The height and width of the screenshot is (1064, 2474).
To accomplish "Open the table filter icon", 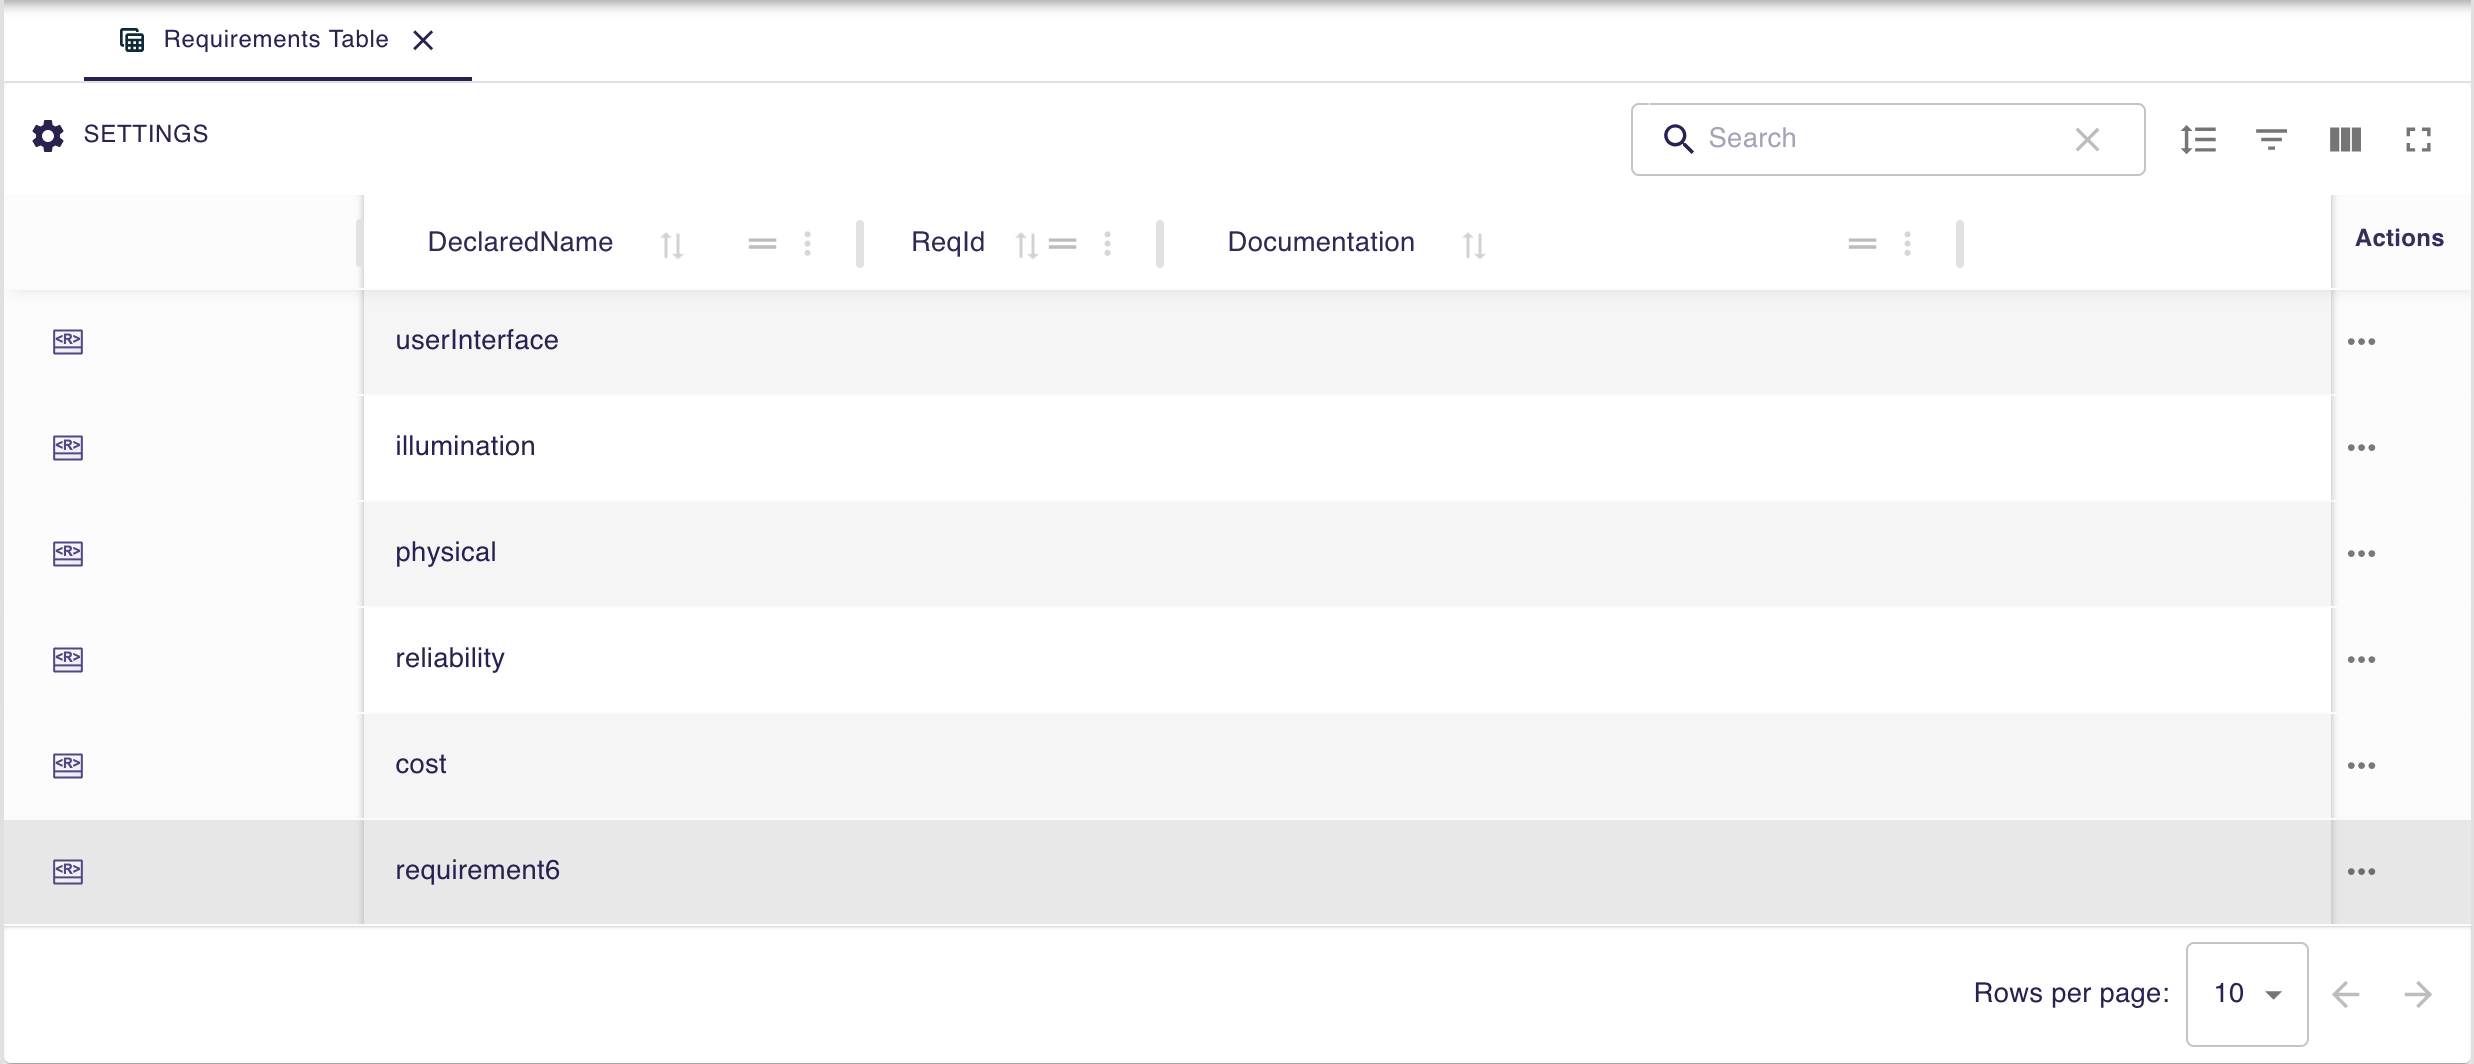I will click(2271, 139).
